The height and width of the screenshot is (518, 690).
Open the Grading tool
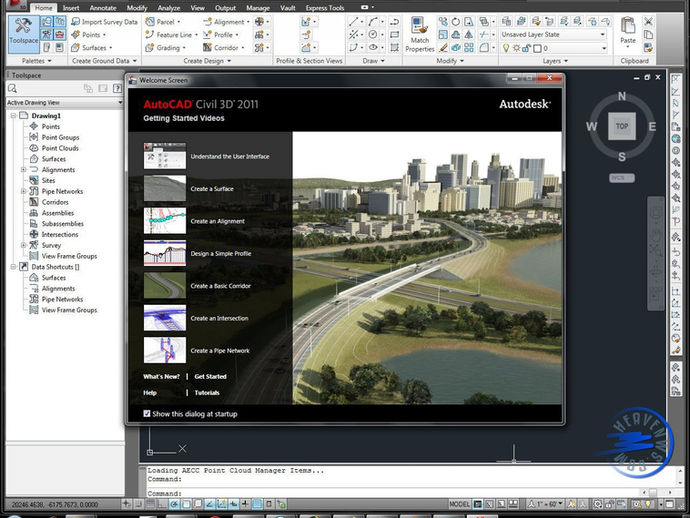(165, 48)
